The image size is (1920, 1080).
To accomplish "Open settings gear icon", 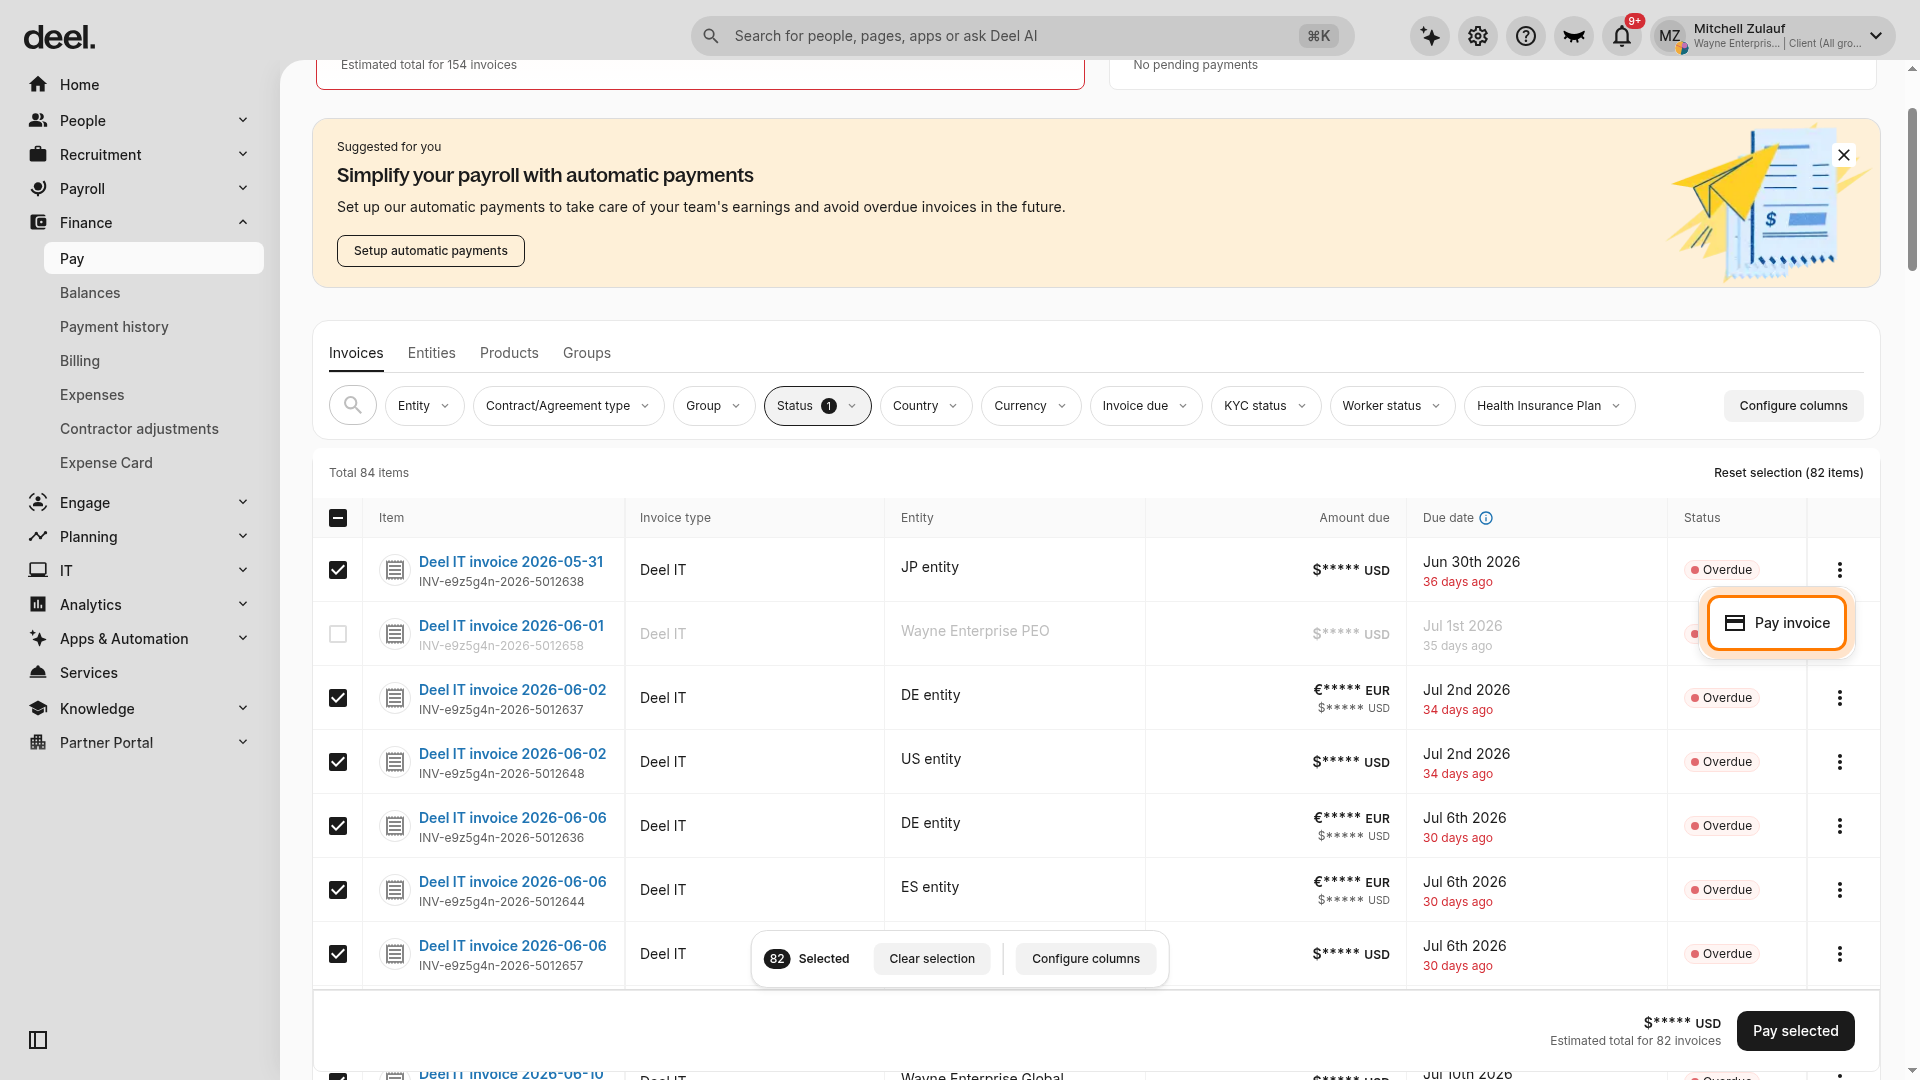I will pos(1478,37).
